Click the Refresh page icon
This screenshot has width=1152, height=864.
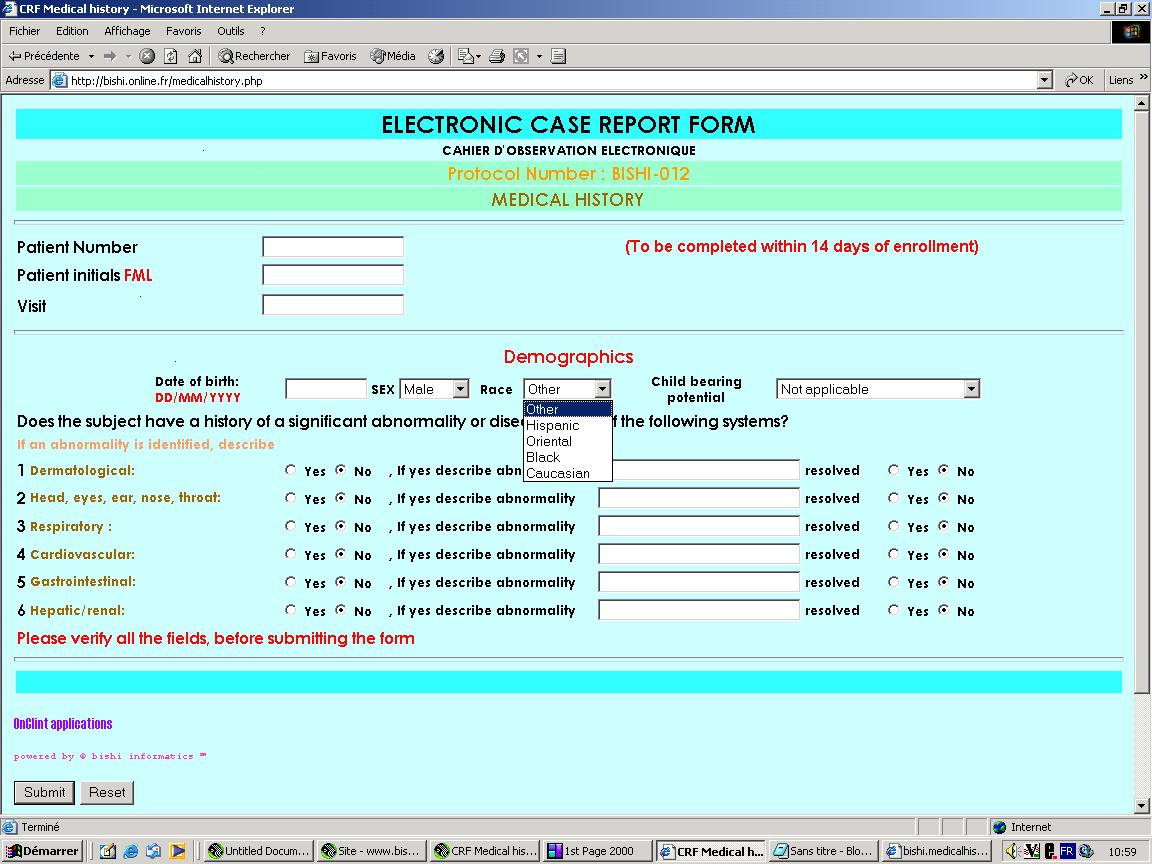click(x=171, y=56)
